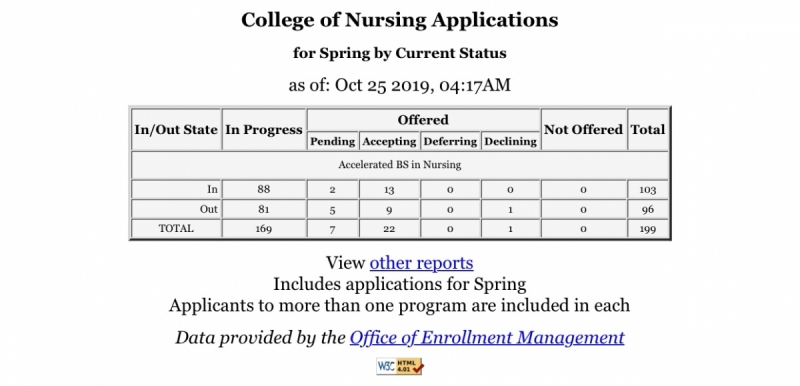
Task: Select the Deferring subheader cell
Action: [x=450, y=141]
